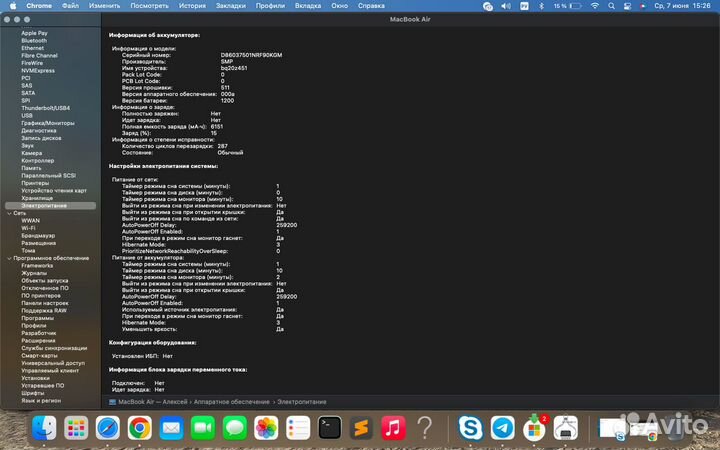Image resolution: width=720 pixels, height=450 pixels.
Task: Select Wi-Fi under Сеть in sidebar
Action: 28,228
